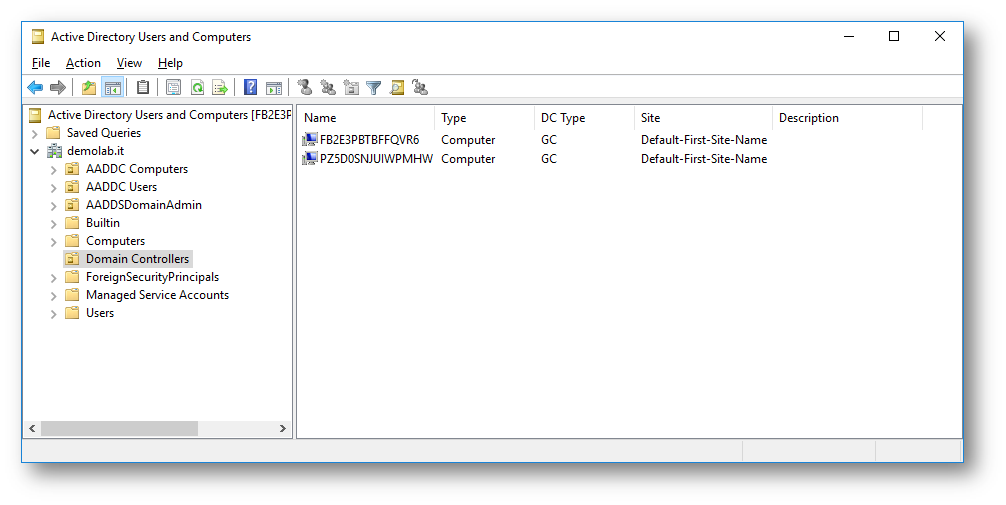Click the filter funnel toolbar icon

(373, 88)
